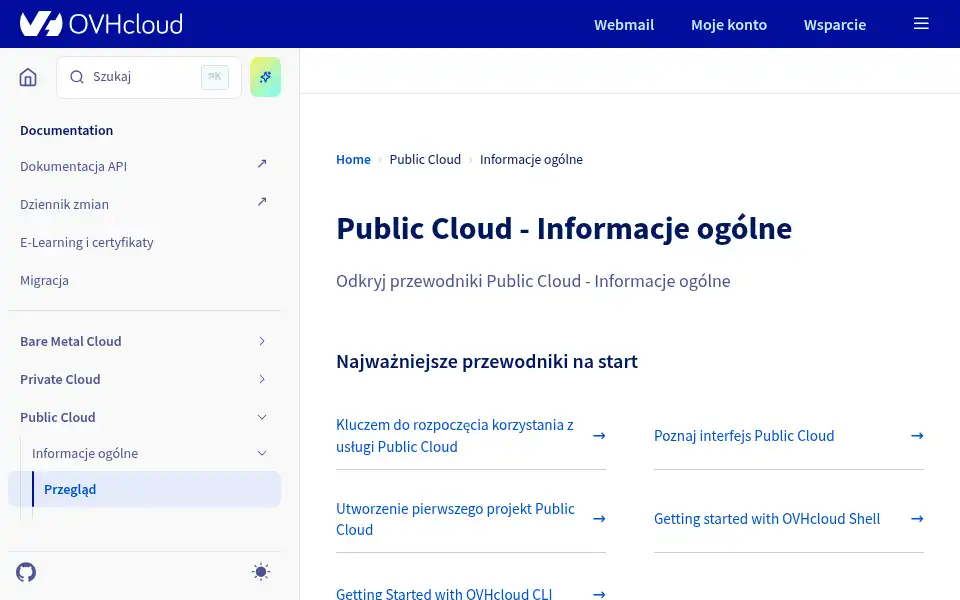Open Poznaj interfejs Public Cloud guide
The image size is (960, 600).
[x=744, y=436]
